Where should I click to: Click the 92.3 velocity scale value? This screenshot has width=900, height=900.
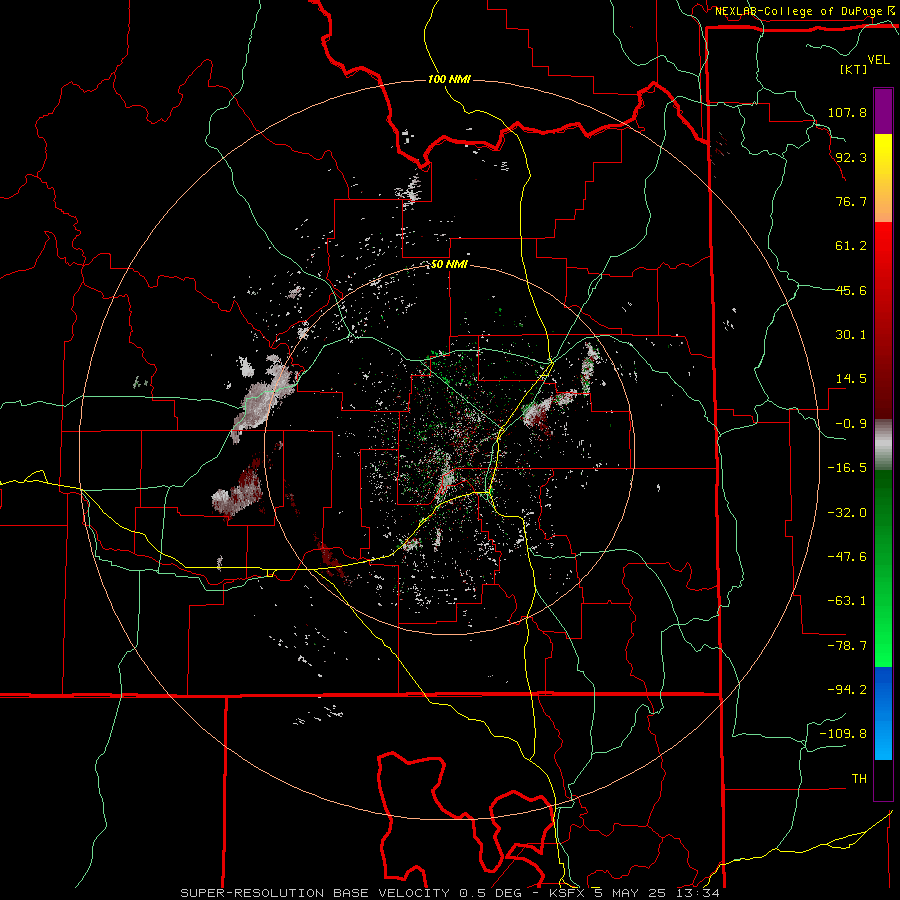click(851, 157)
